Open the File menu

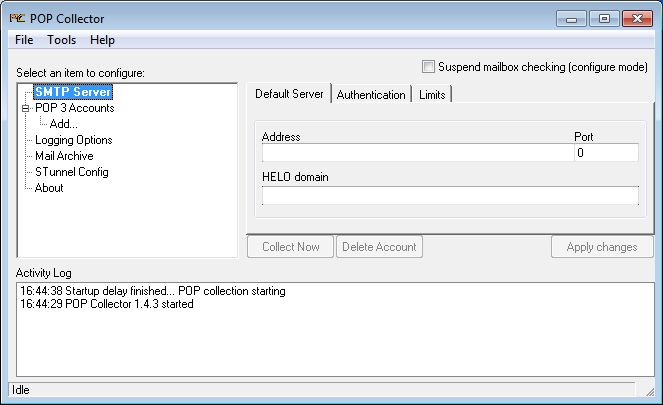coord(24,40)
